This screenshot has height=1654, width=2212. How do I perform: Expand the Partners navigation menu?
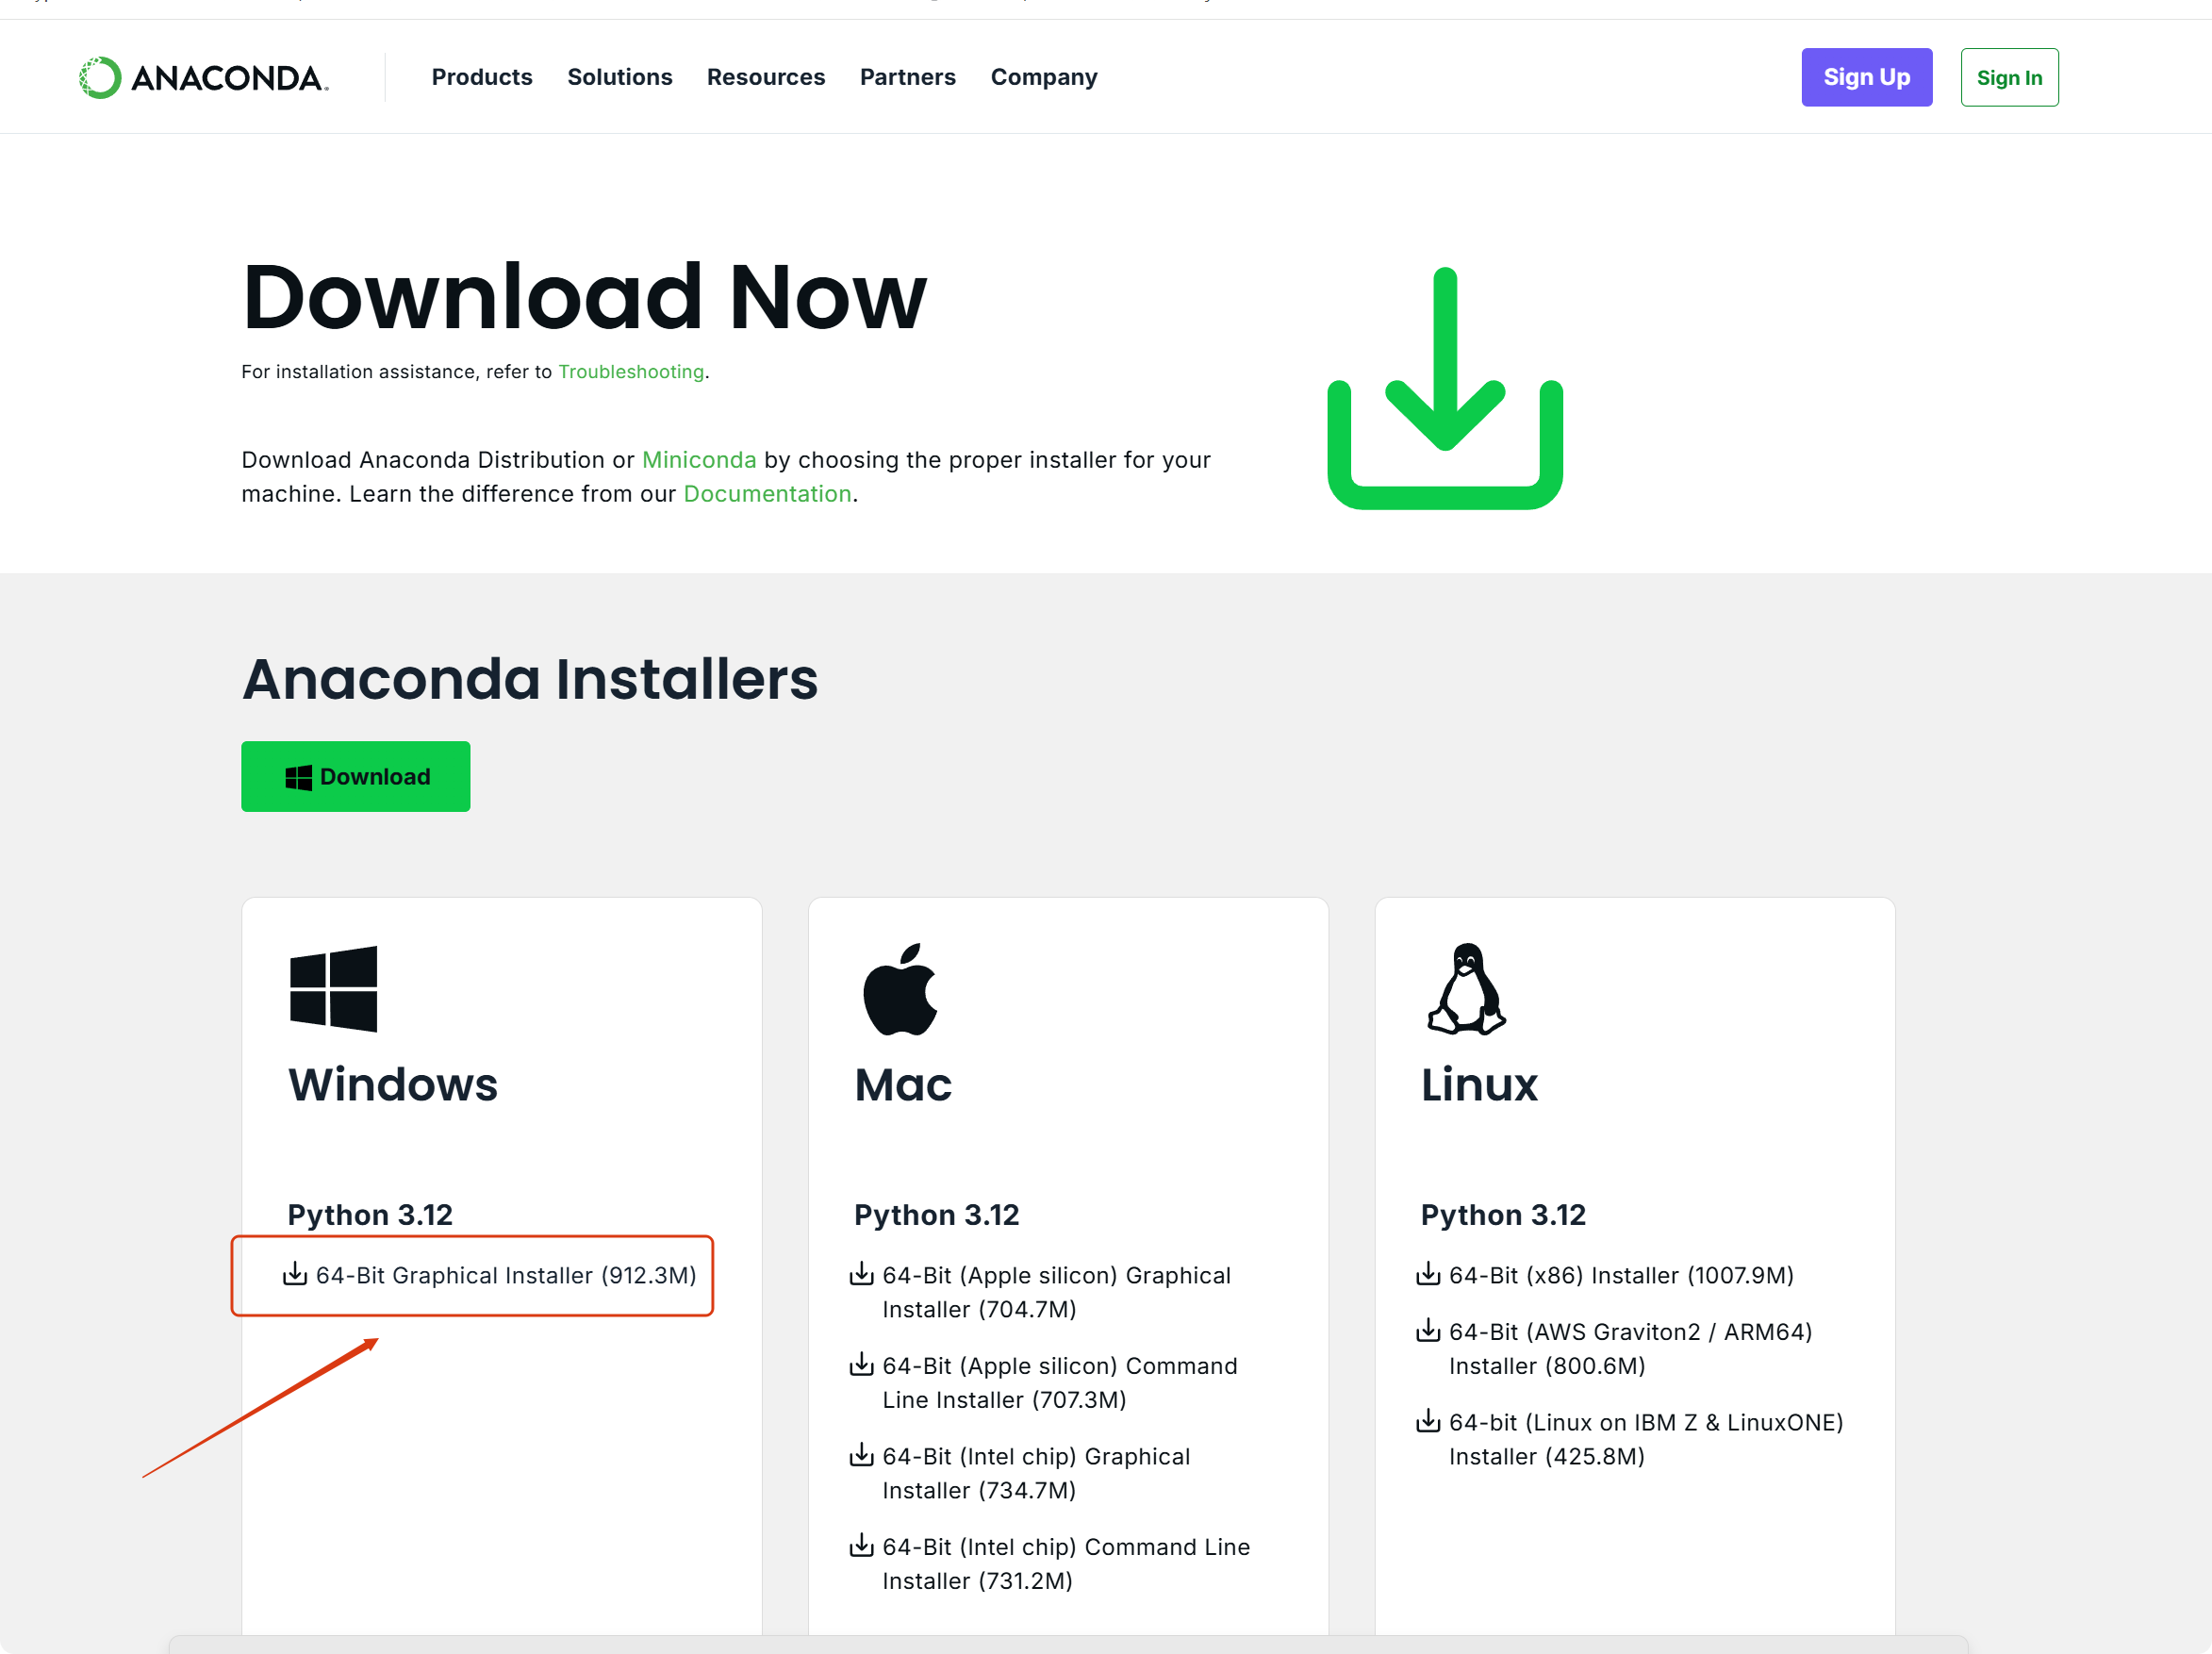tap(908, 77)
